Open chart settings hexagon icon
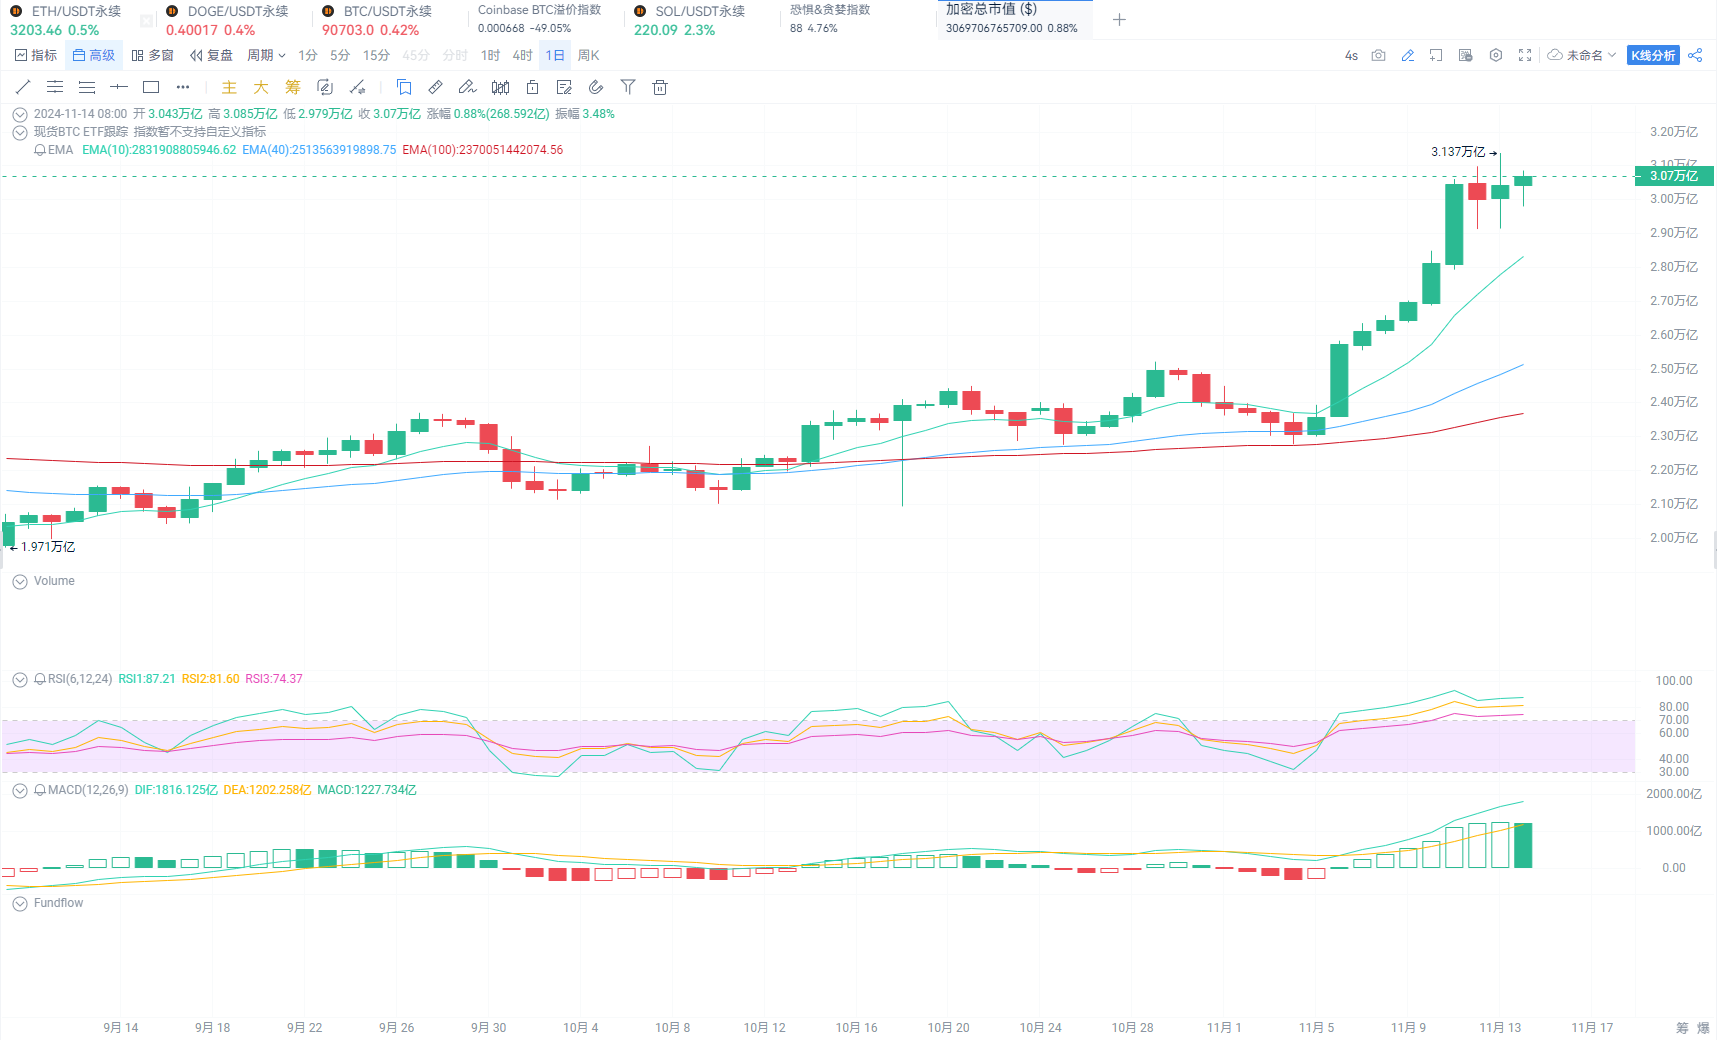The height and width of the screenshot is (1040, 1717). [1496, 55]
